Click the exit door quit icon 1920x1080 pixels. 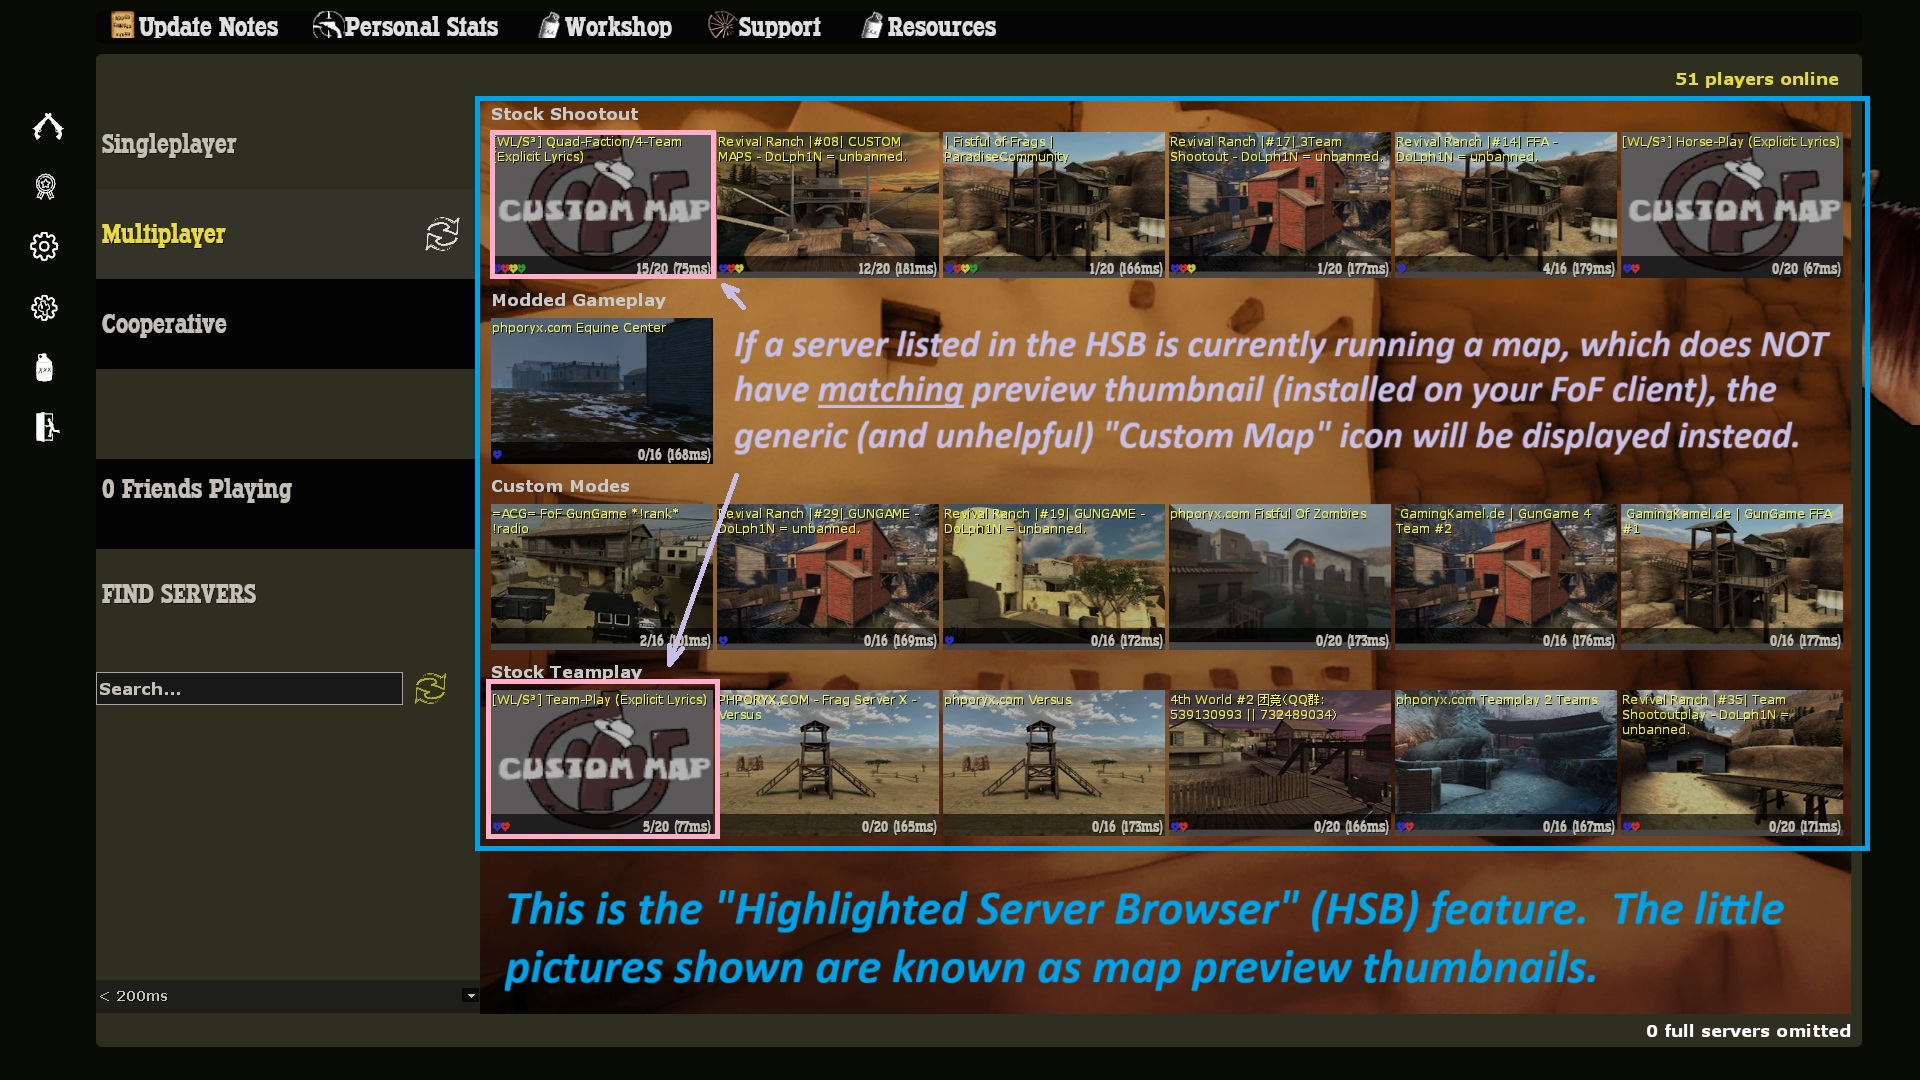(x=46, y=427)
